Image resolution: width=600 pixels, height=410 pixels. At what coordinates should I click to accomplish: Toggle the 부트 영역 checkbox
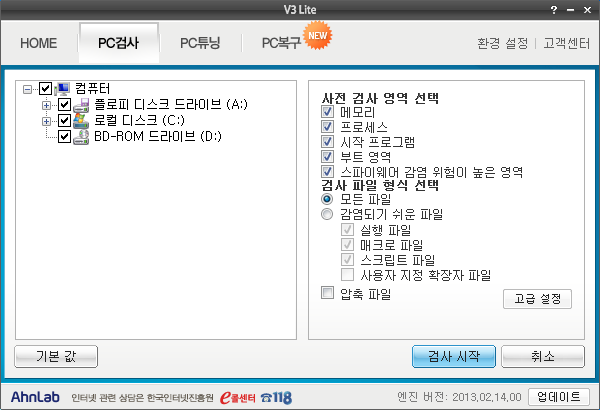pyautogui.click(x=327, y=157)
